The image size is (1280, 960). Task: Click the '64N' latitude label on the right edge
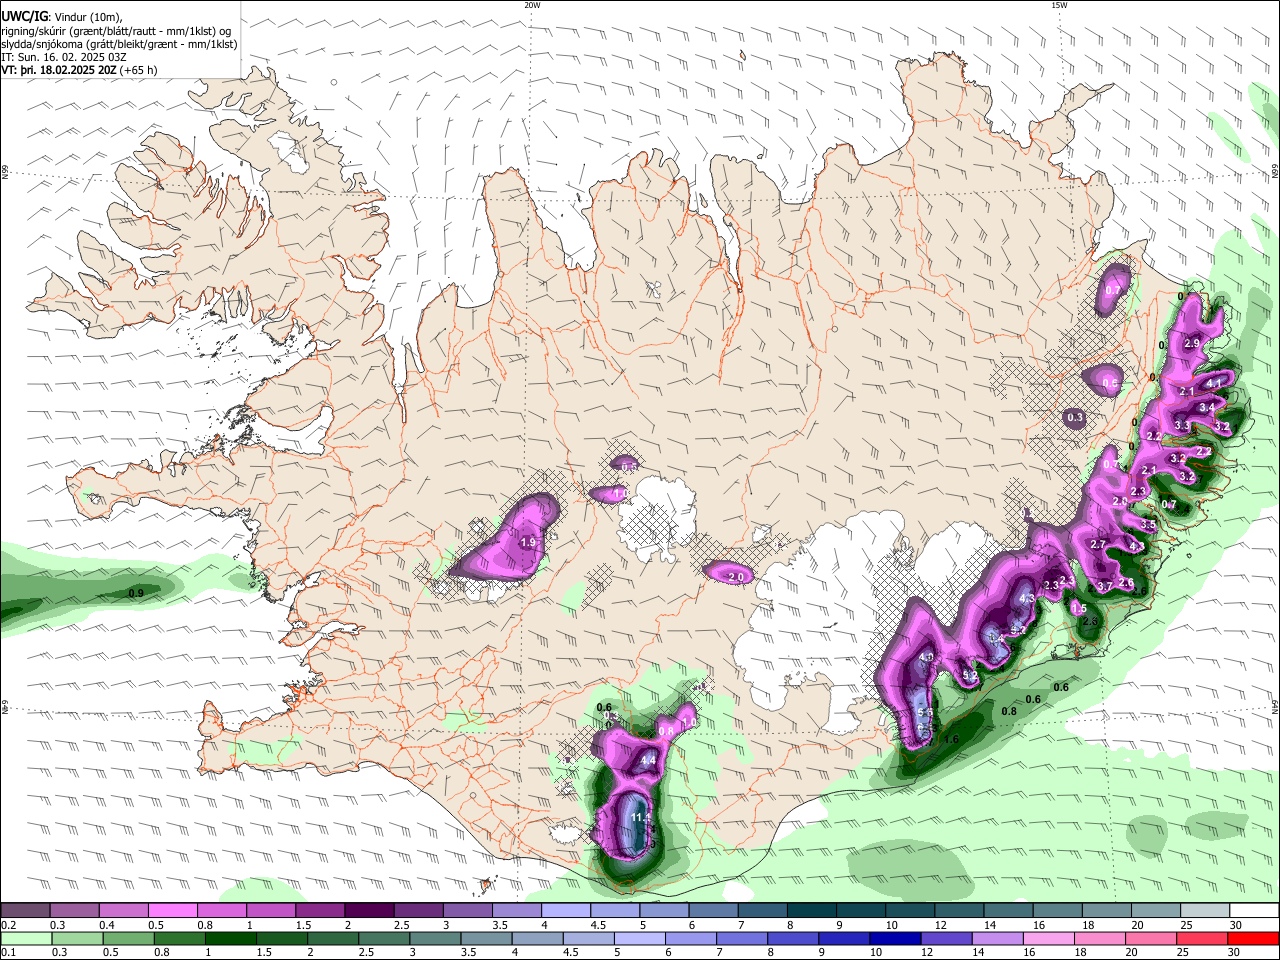[1275, 706]
